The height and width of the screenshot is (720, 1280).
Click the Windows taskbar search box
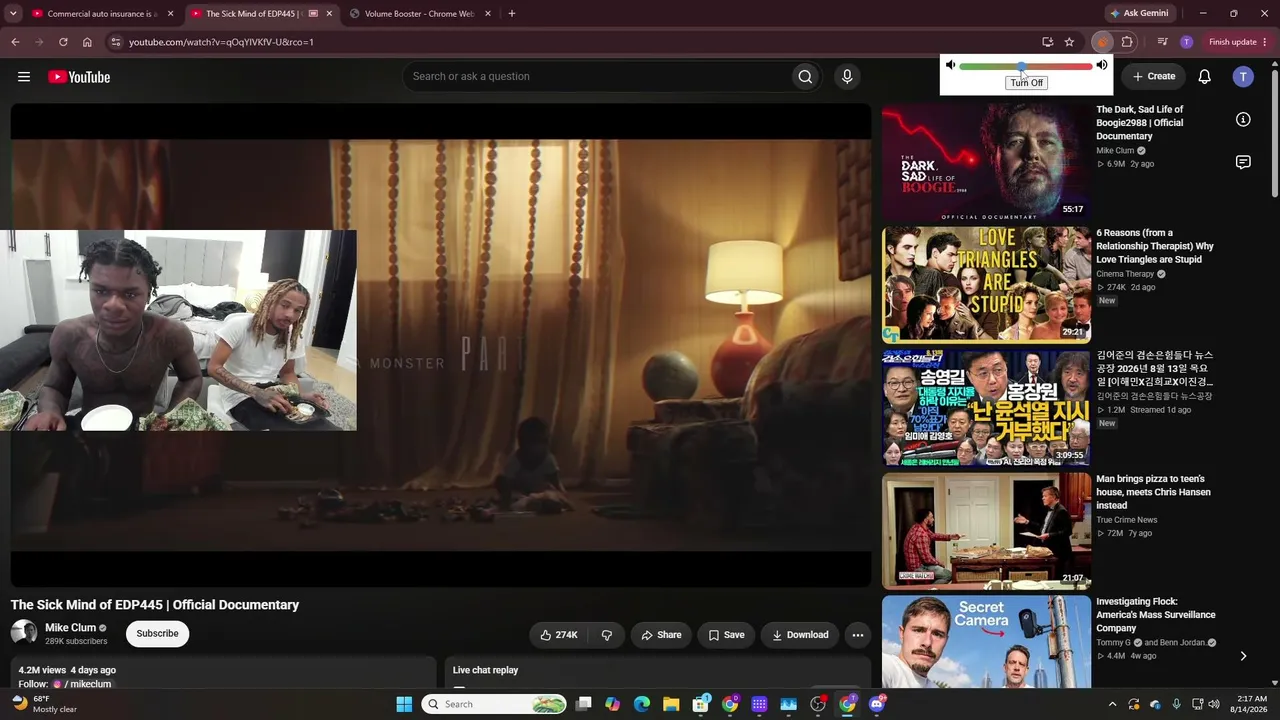[494, 704]
